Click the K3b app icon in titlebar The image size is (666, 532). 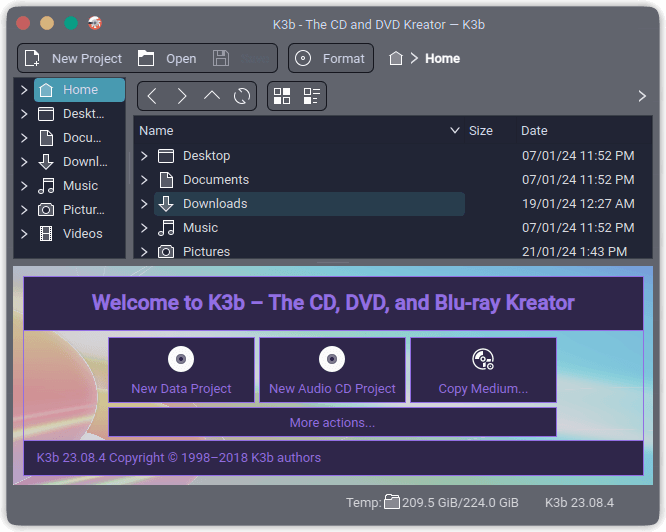[x=95, y=23]
